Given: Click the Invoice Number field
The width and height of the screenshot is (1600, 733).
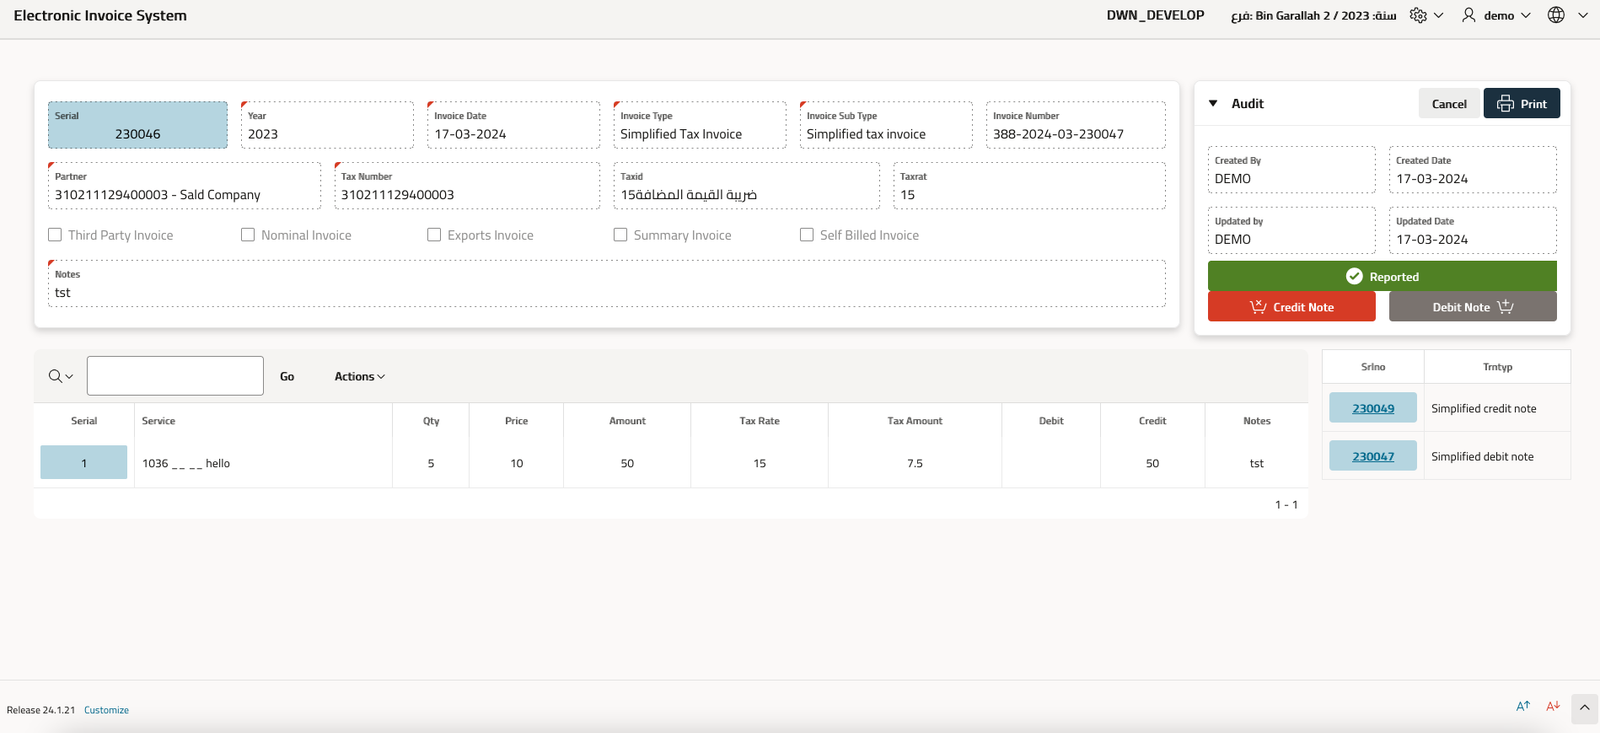Looking at the screenshot, I should pyautogui.click(x=1076, y=125).
